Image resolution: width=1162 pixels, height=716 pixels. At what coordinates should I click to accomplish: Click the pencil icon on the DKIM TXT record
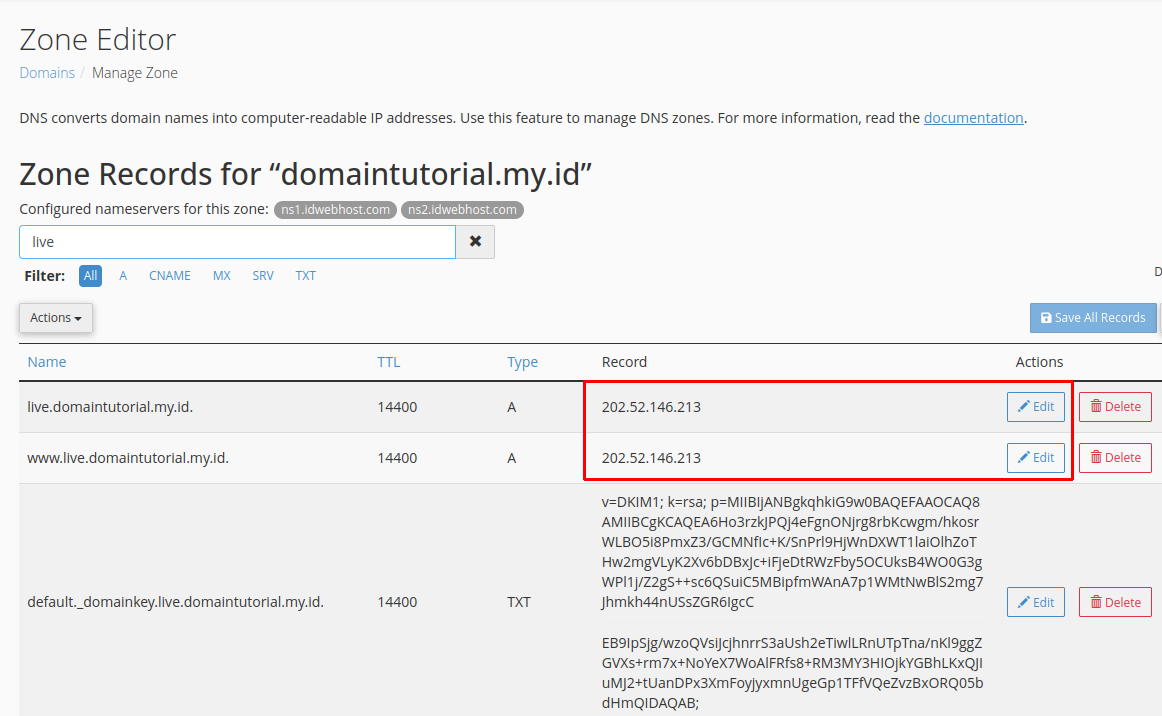tap(1026, 601)
